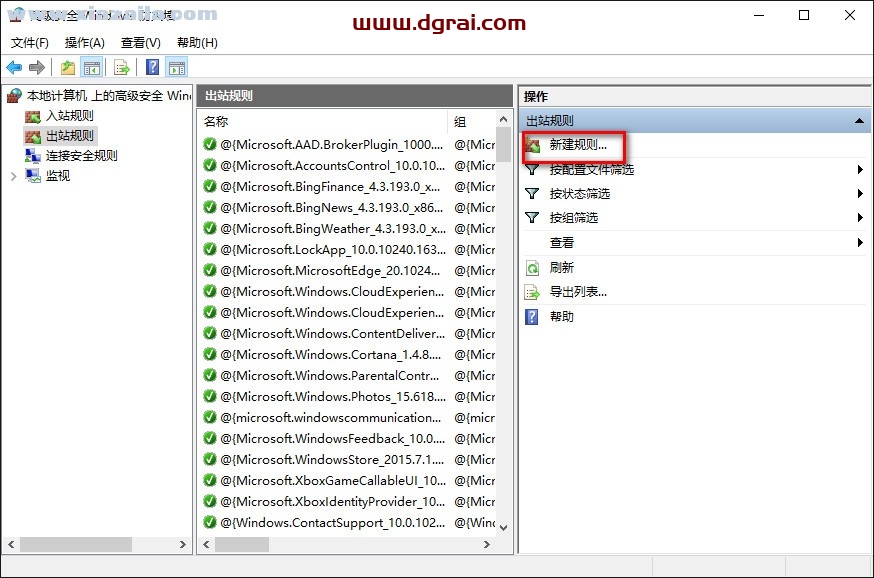Click the green check icon of the Cortana rule
The width and height of the screenshot is (874, 578).
pos(210,354)
